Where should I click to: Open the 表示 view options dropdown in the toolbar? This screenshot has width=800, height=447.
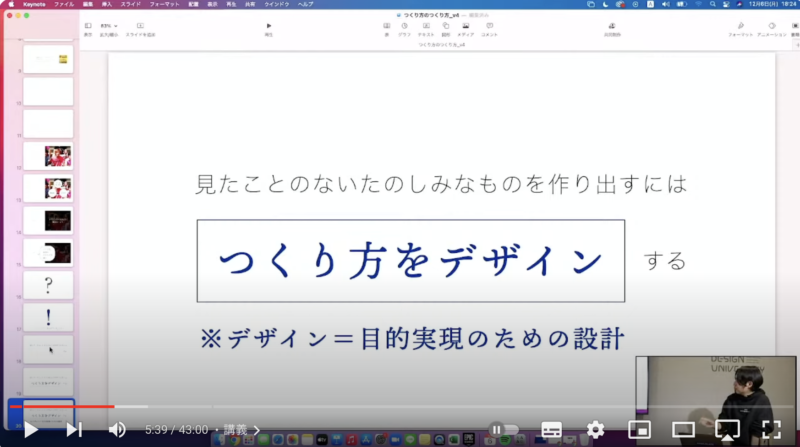(x=87, y=27)
